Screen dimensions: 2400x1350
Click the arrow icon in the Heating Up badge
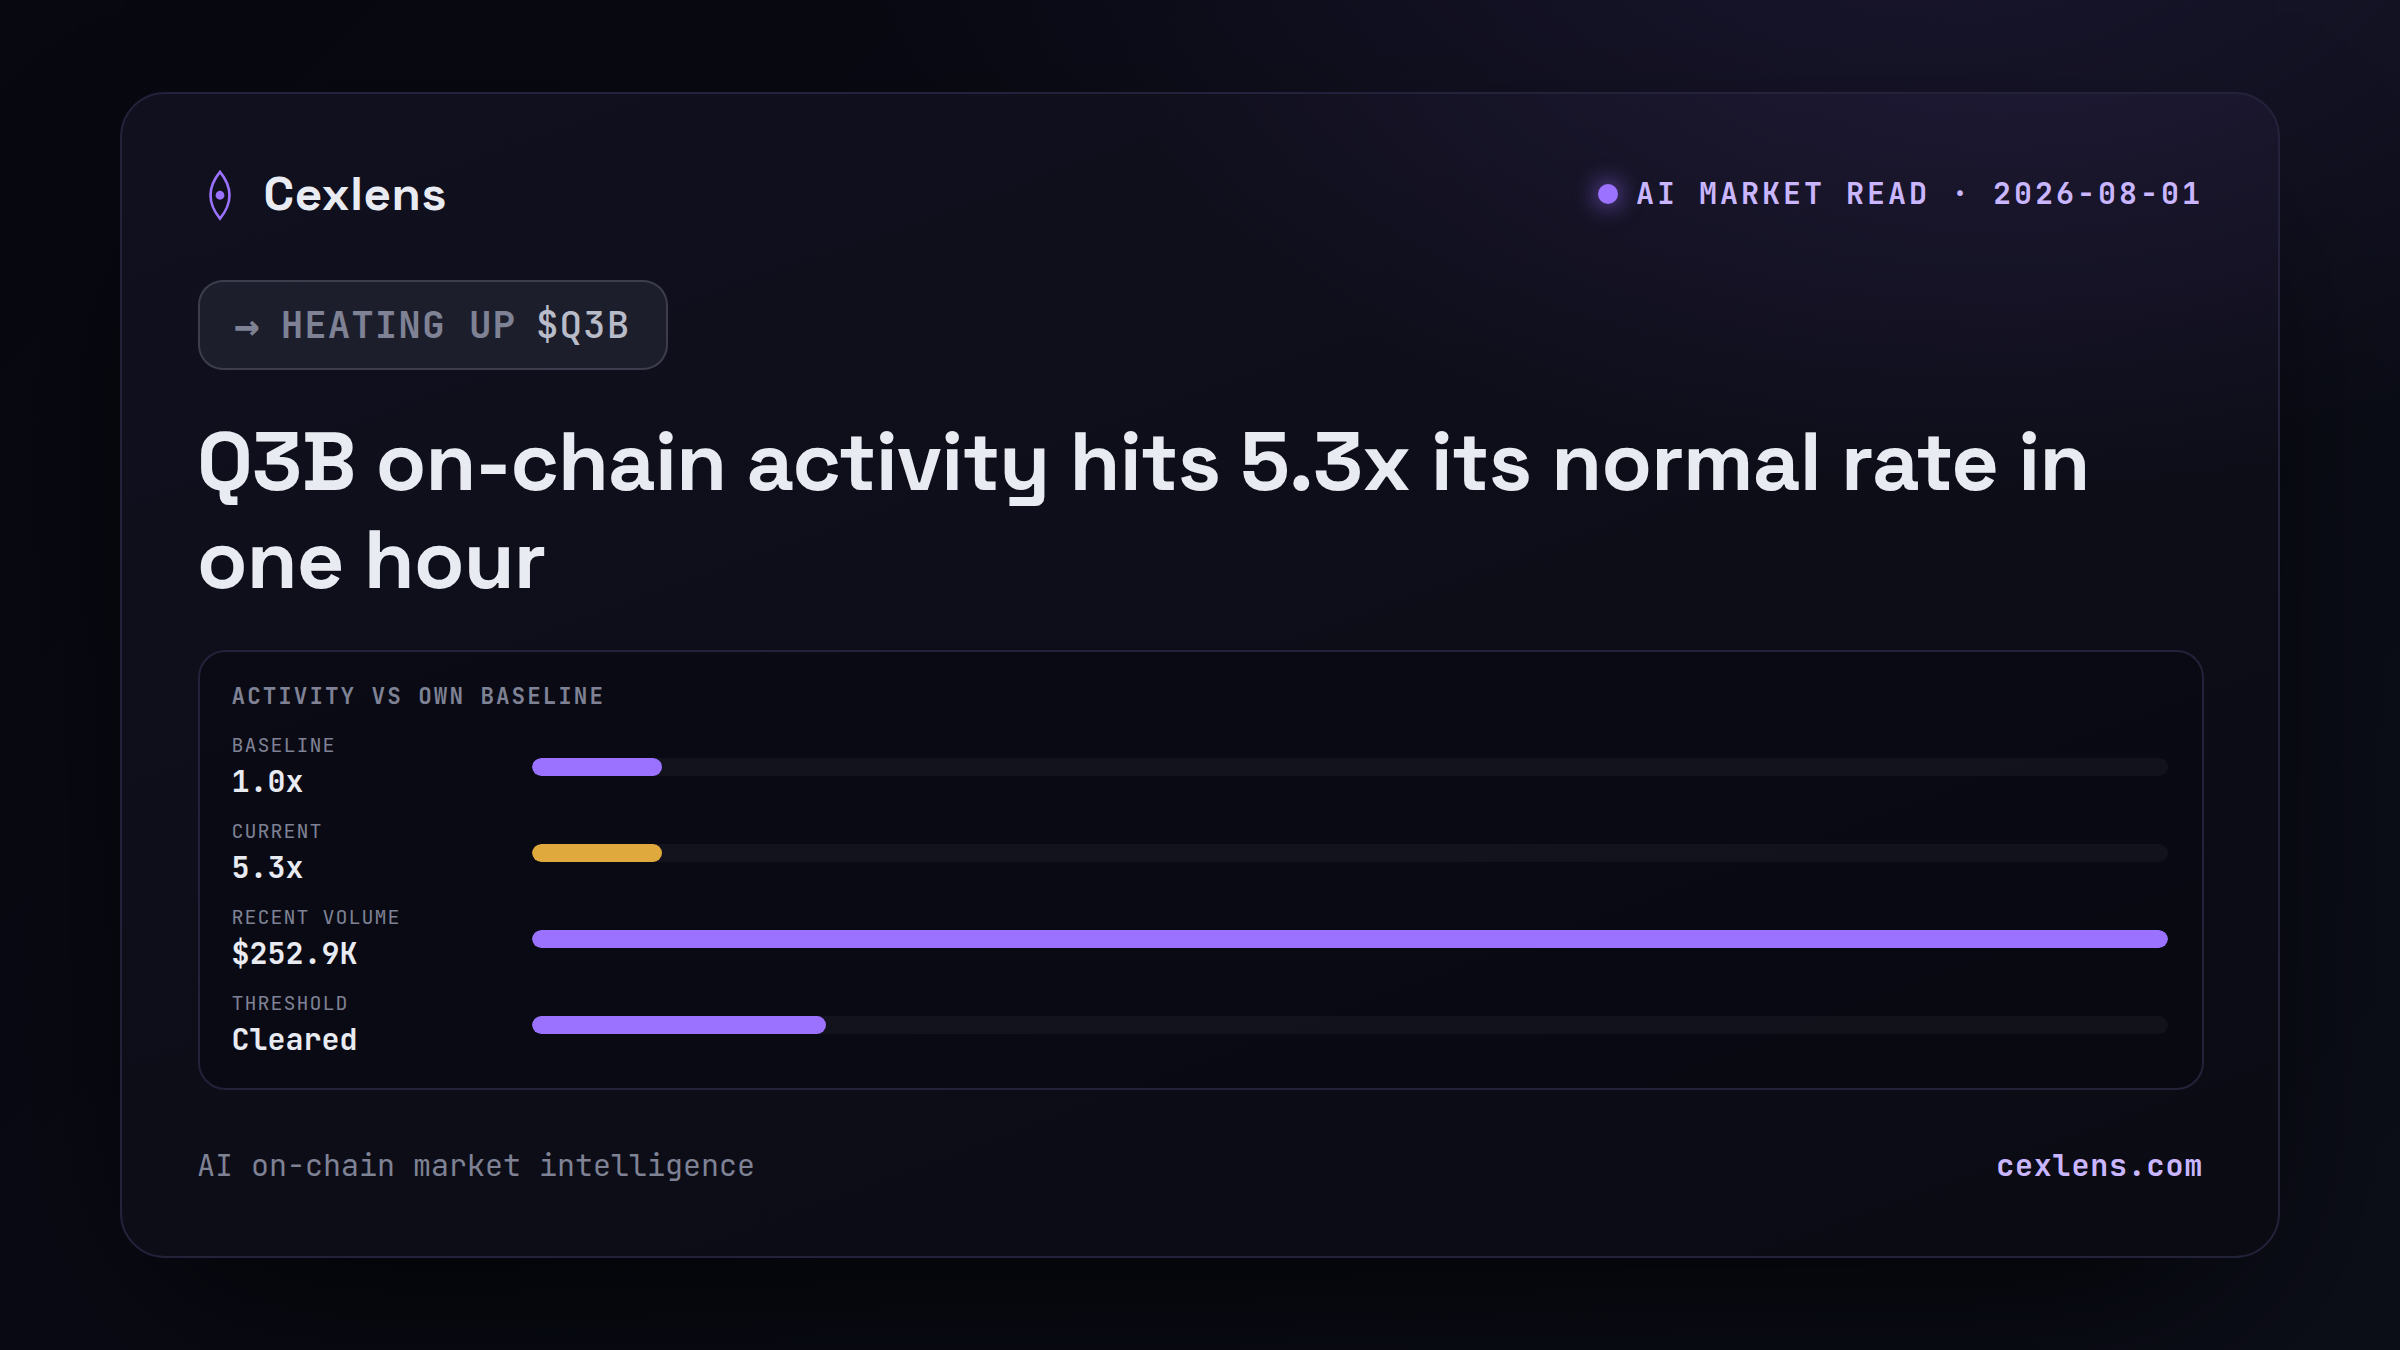coord(246,327)
